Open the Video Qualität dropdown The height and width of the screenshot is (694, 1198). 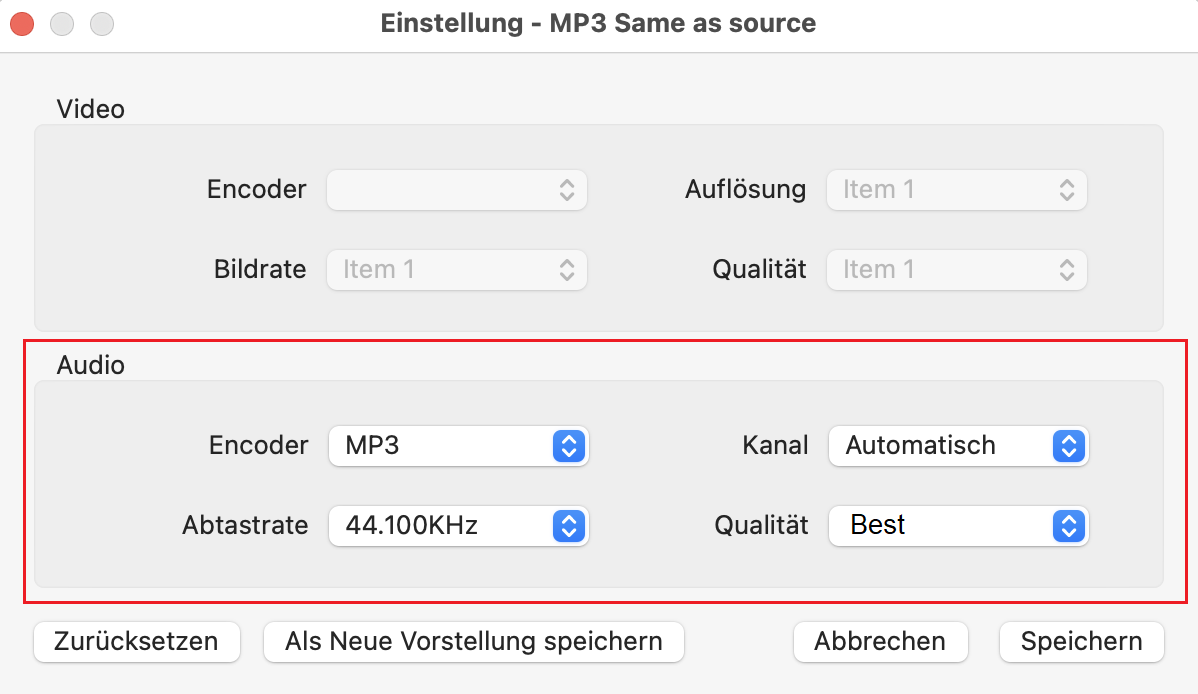tap(956, 270)
